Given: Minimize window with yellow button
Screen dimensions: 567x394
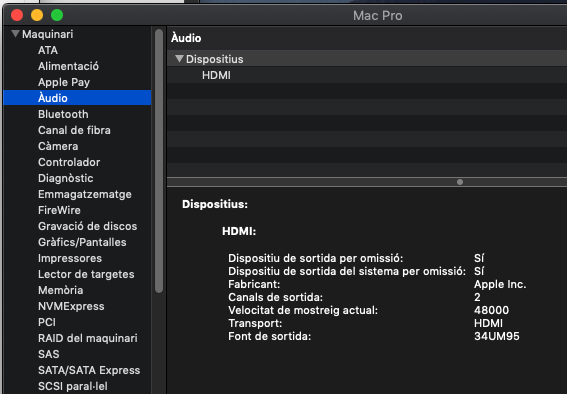Looking at the screenshot, I should point(37,15).
